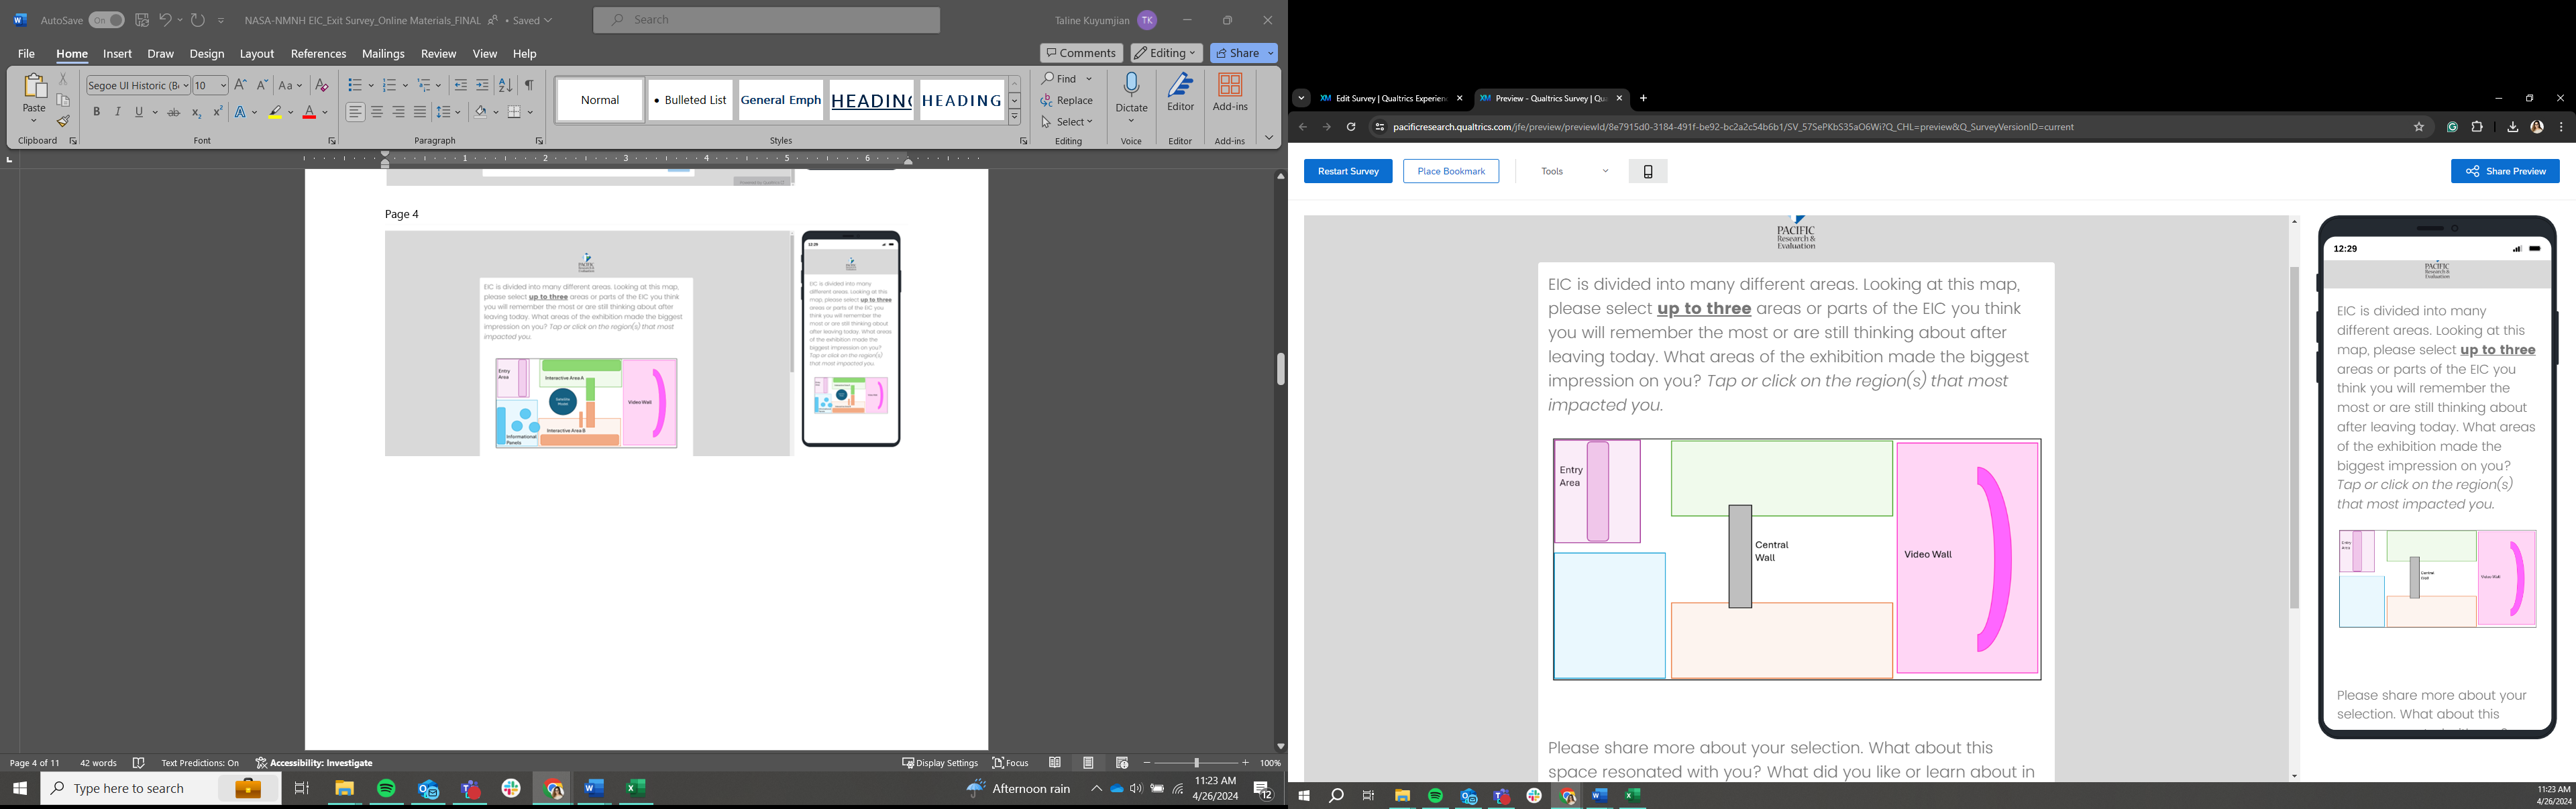Image resolution: width=2576 pixels, height=809 pixels.
Task: Click the Sort A-to-Z icon
Action: (505, 86)
